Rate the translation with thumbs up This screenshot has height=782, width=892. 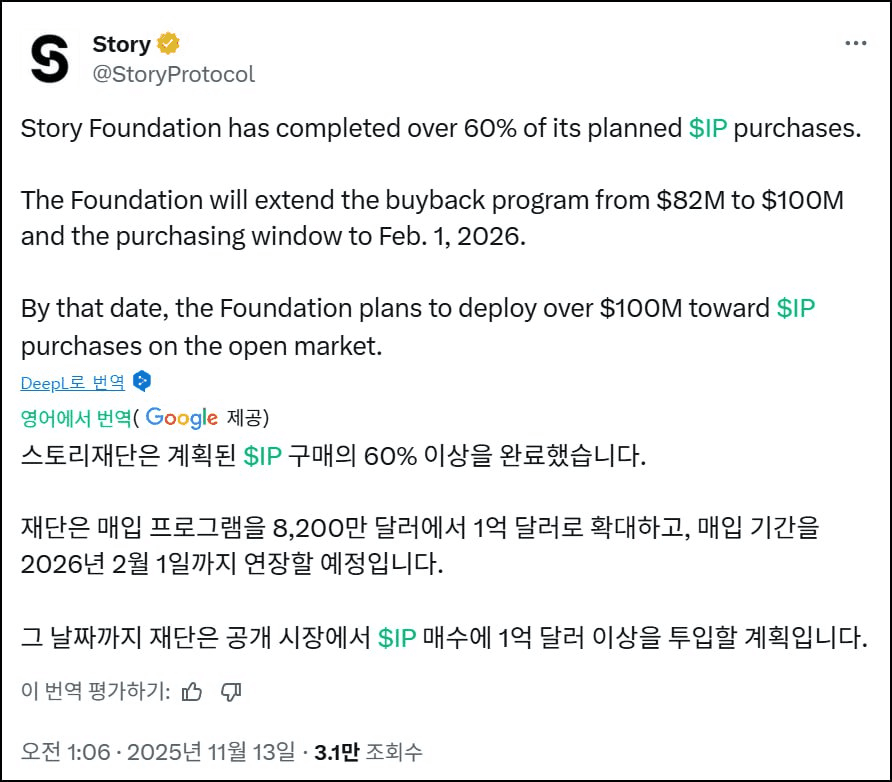(193, 691)
